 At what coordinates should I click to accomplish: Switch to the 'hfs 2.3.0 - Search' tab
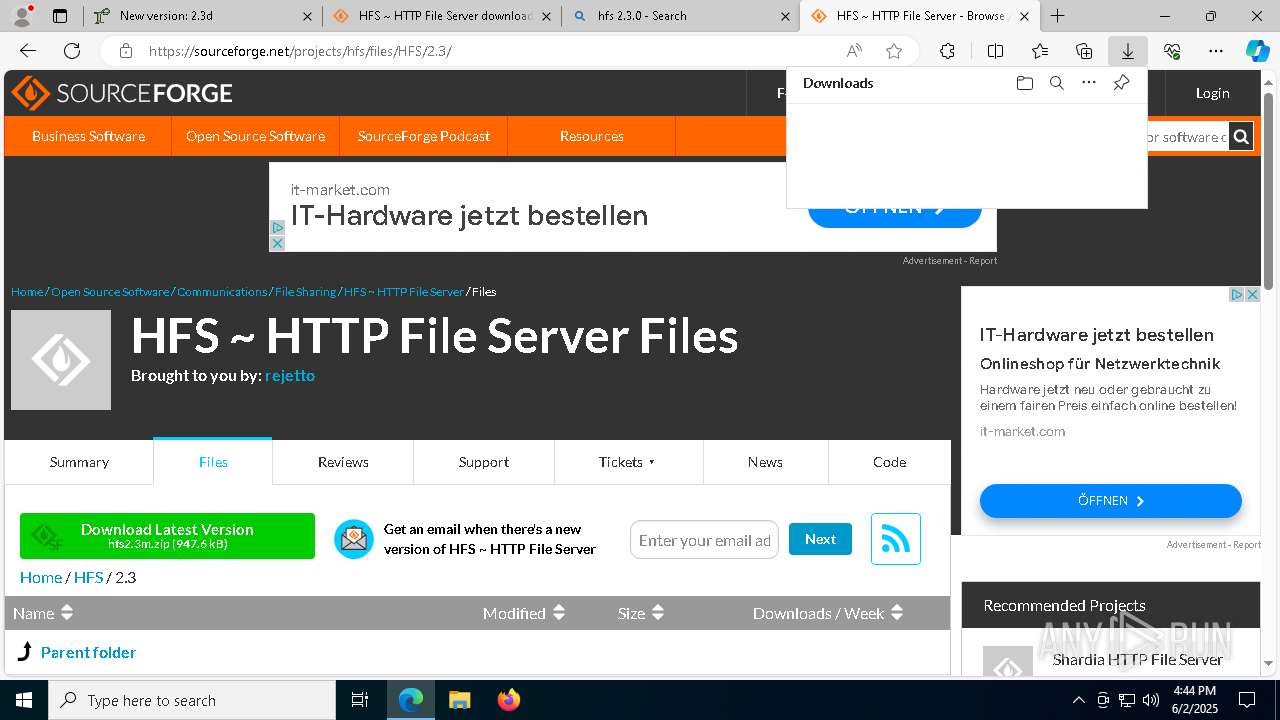[x=680, y=16]
